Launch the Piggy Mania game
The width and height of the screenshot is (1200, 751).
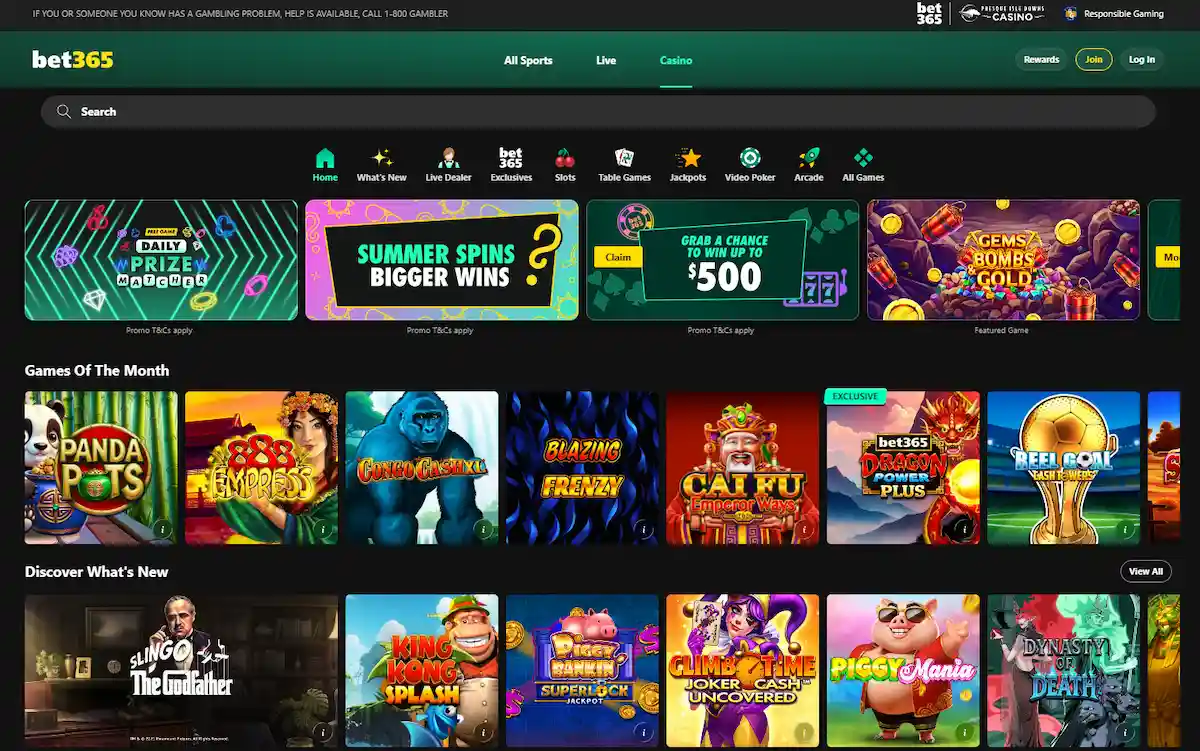click(903, 671)
